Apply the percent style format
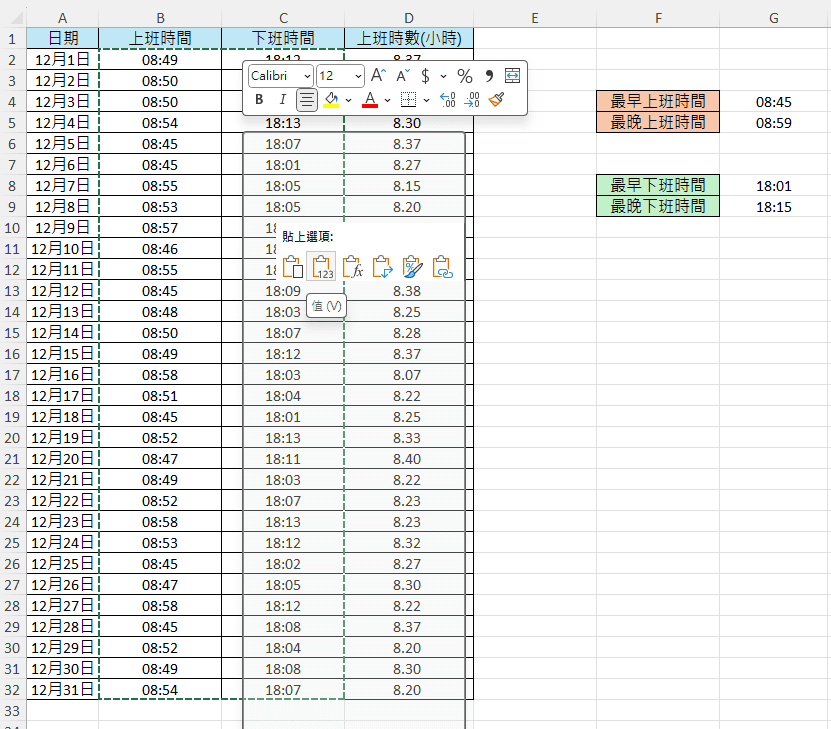The width and height of the screenshot is (831, 729). [x=465, y=76]
